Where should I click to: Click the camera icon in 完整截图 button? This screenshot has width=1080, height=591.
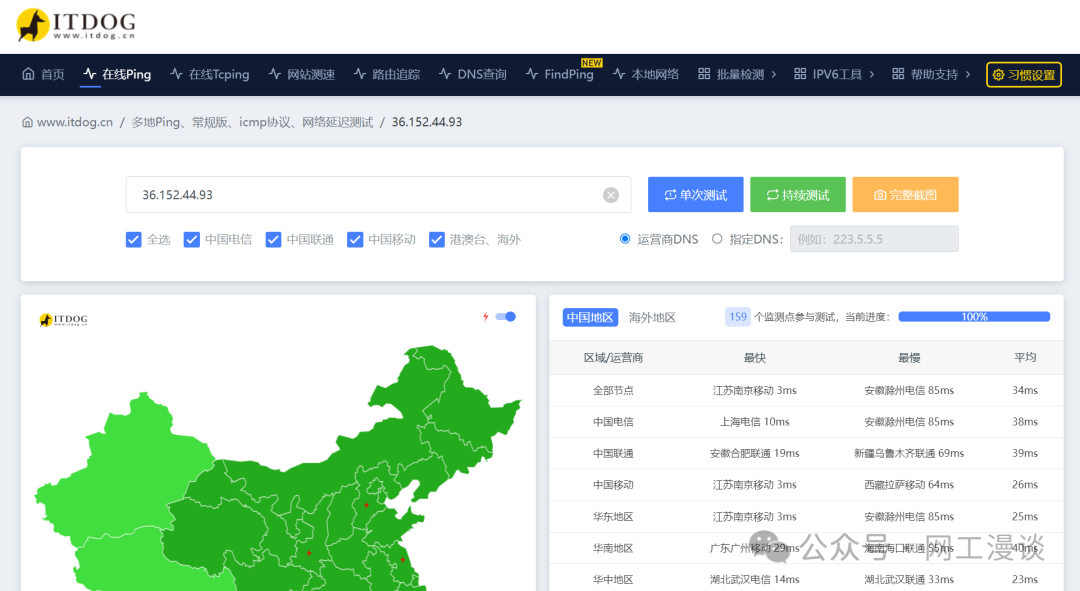point(880,195)
